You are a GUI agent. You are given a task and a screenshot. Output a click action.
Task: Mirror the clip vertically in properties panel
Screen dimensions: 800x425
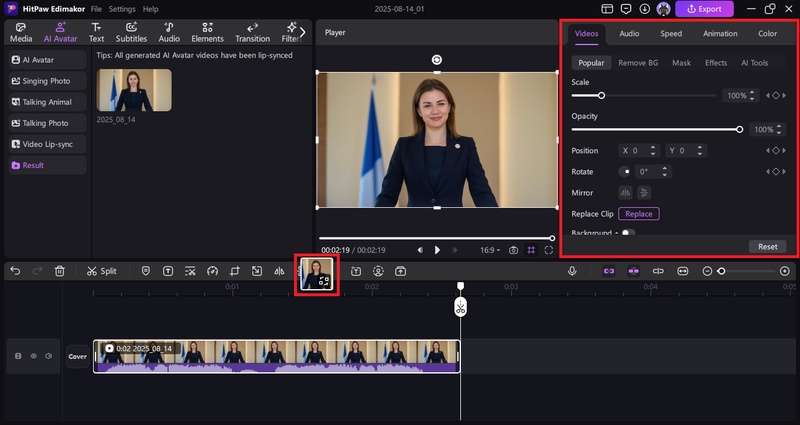(x=644, y=193)
